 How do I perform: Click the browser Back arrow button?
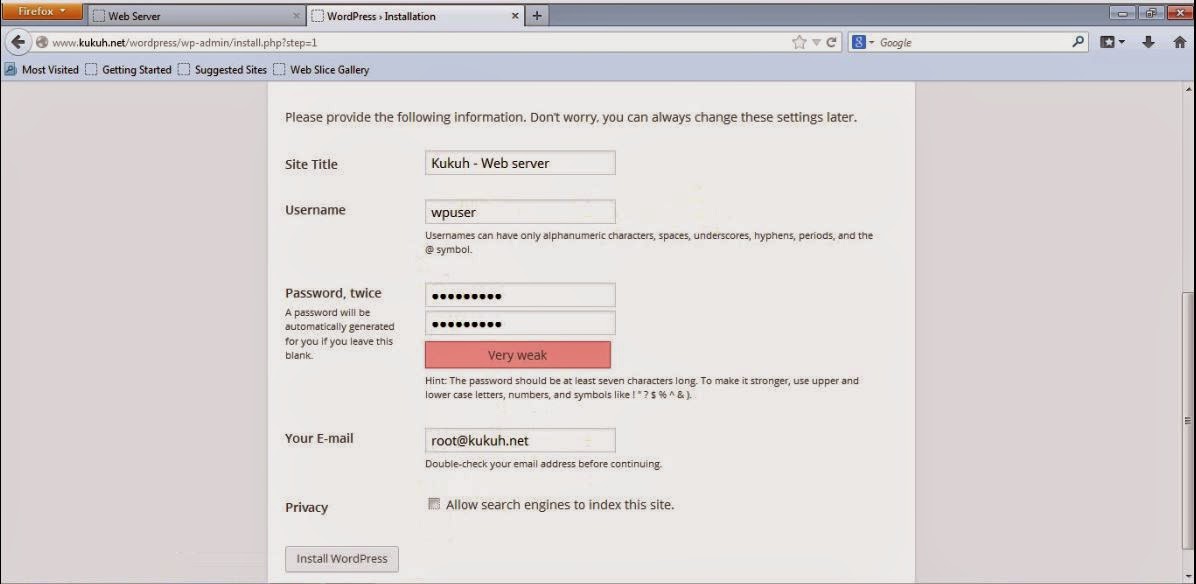pos(18,43)
